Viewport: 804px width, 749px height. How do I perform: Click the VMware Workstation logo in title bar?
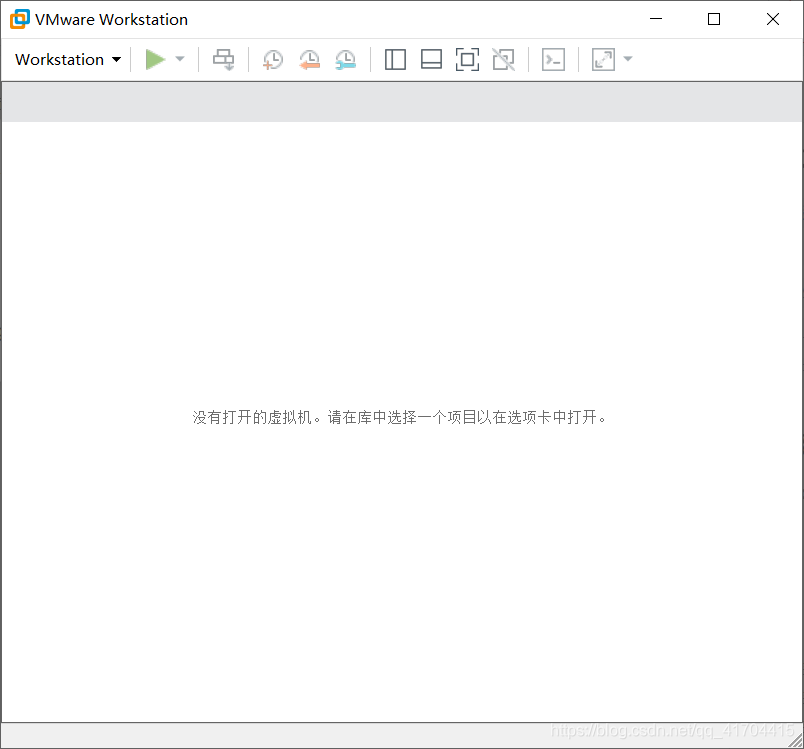pos(20,19)
